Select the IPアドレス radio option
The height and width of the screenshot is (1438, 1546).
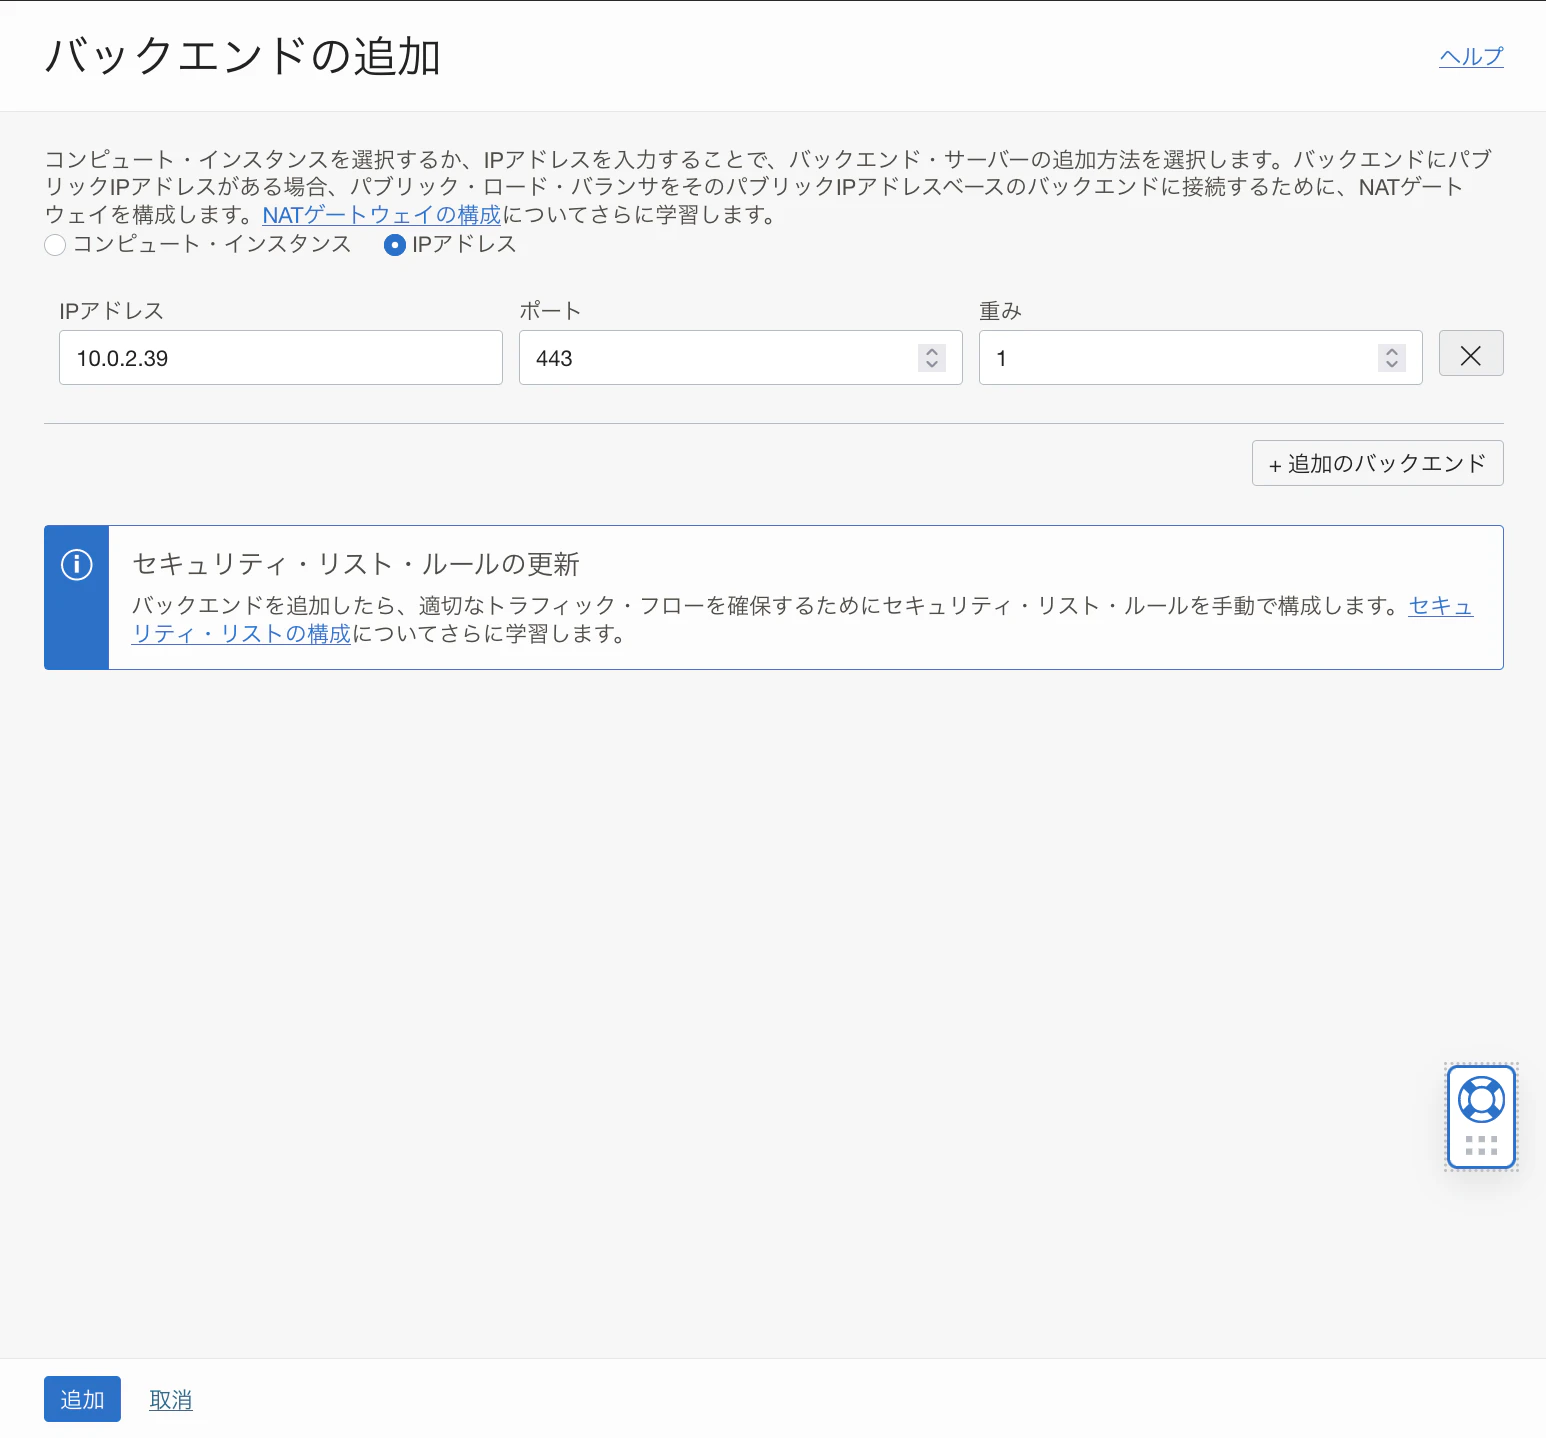pyautogui.click(x=395, y=245)
